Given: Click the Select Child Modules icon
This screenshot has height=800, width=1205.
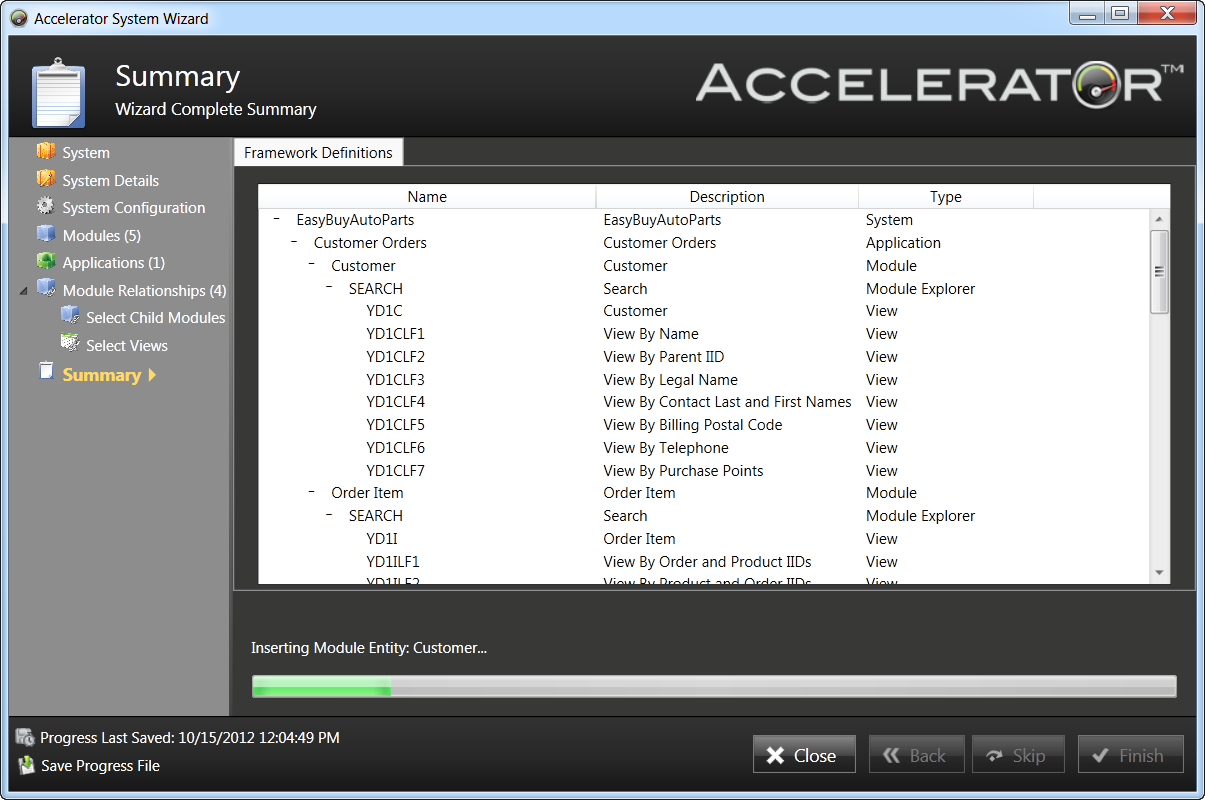Looking at the screenshot, I should coord(70,316).
